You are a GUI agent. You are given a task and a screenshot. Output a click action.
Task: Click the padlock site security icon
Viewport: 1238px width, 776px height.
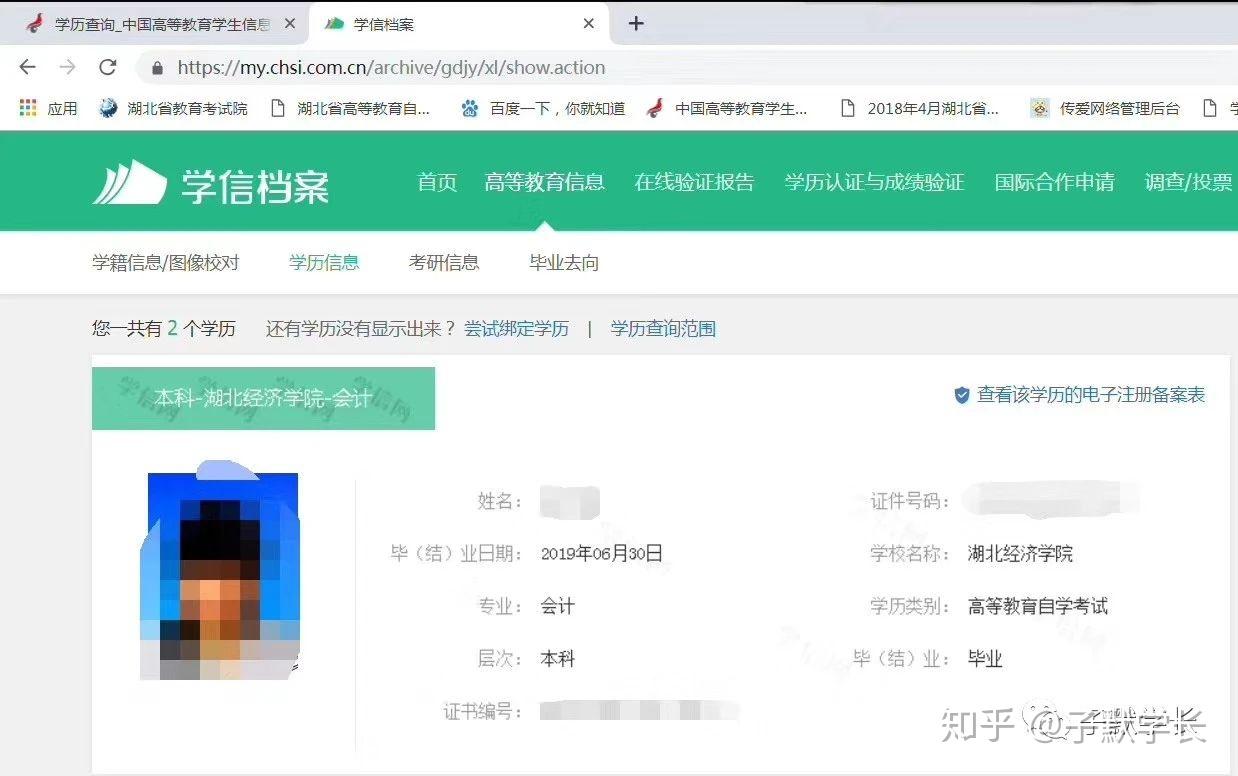point(156,68)
